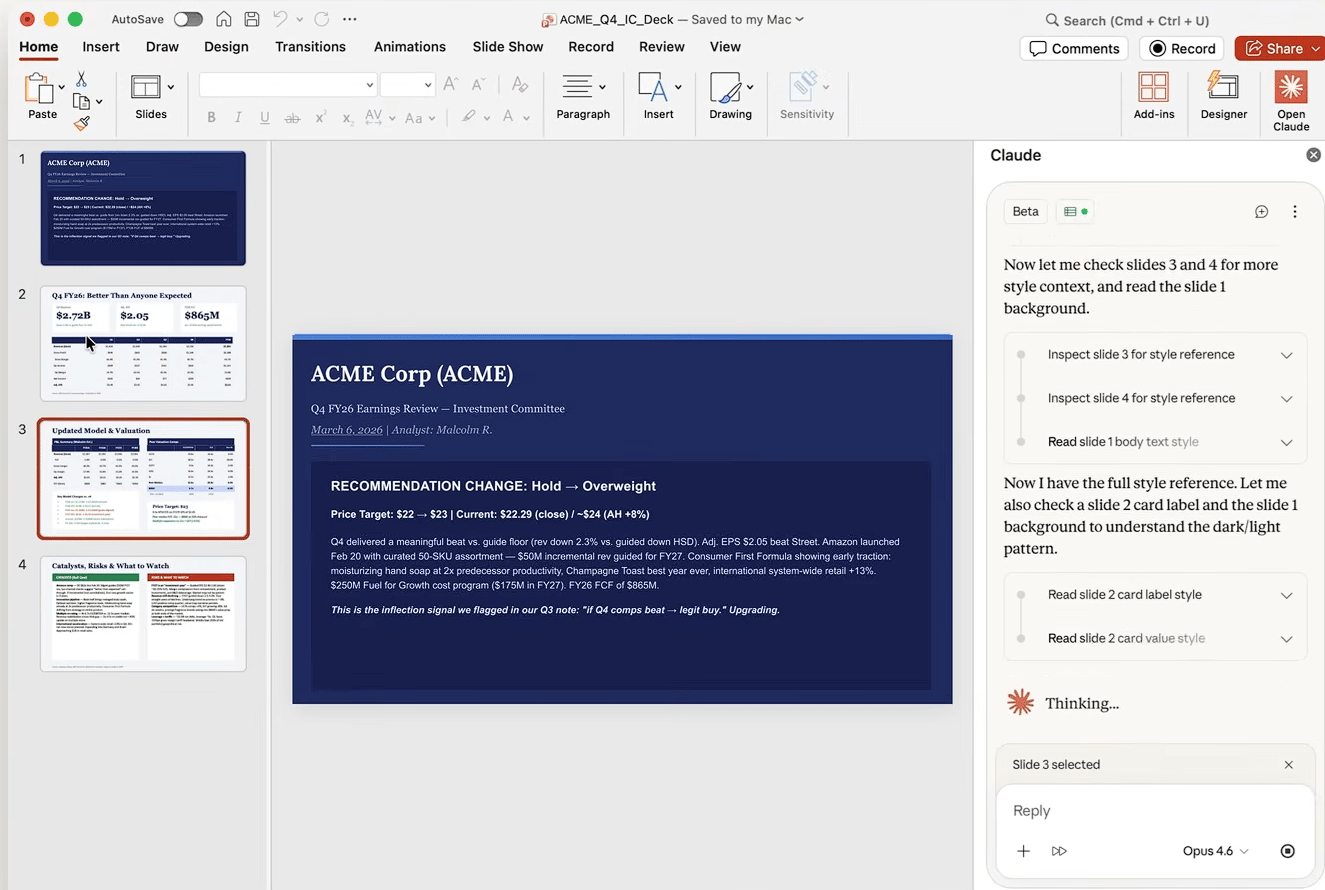This screenshot has height=890, width=1325.
Task: Toggle bold formatting
Action: click(x=211, y=118)
